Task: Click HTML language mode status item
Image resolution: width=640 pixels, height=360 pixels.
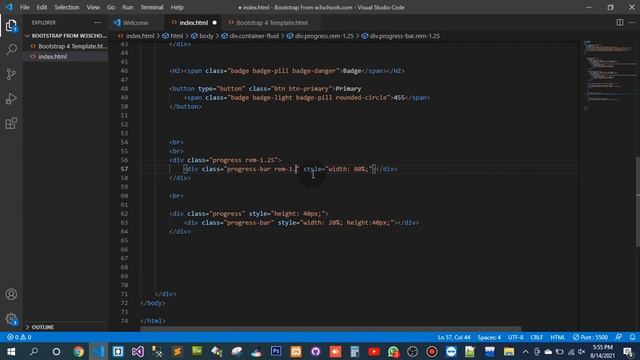Action: [558, 337]
